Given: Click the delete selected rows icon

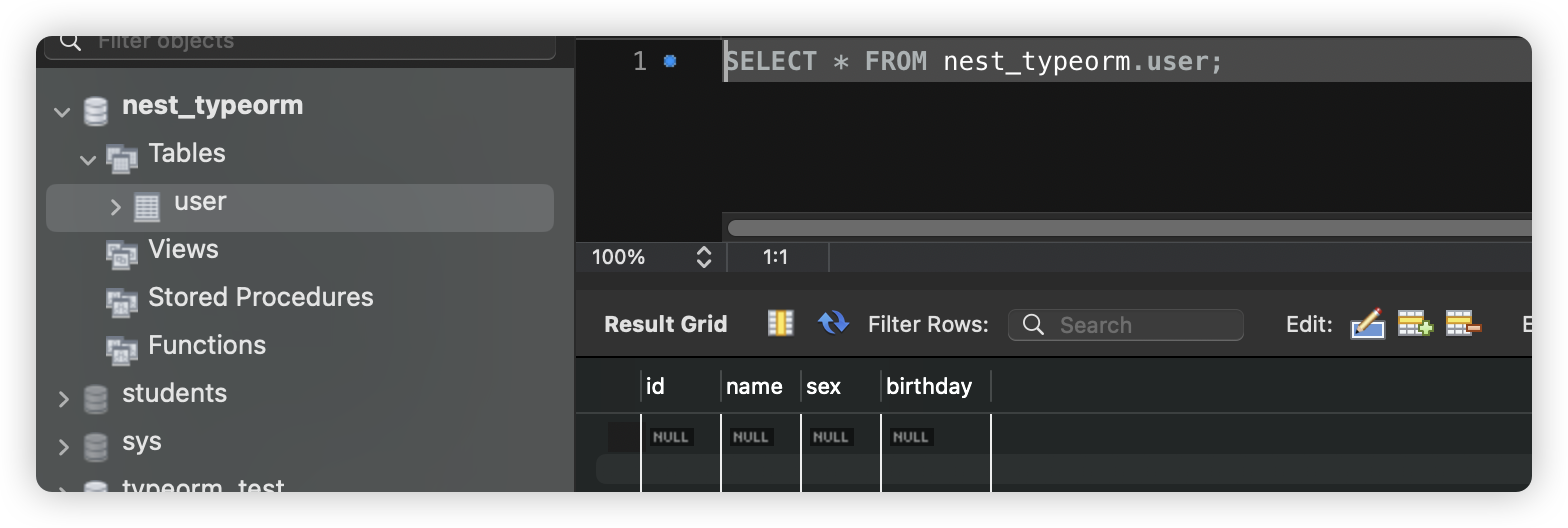Looking at the screenshot, I should tap(1462, 324).
